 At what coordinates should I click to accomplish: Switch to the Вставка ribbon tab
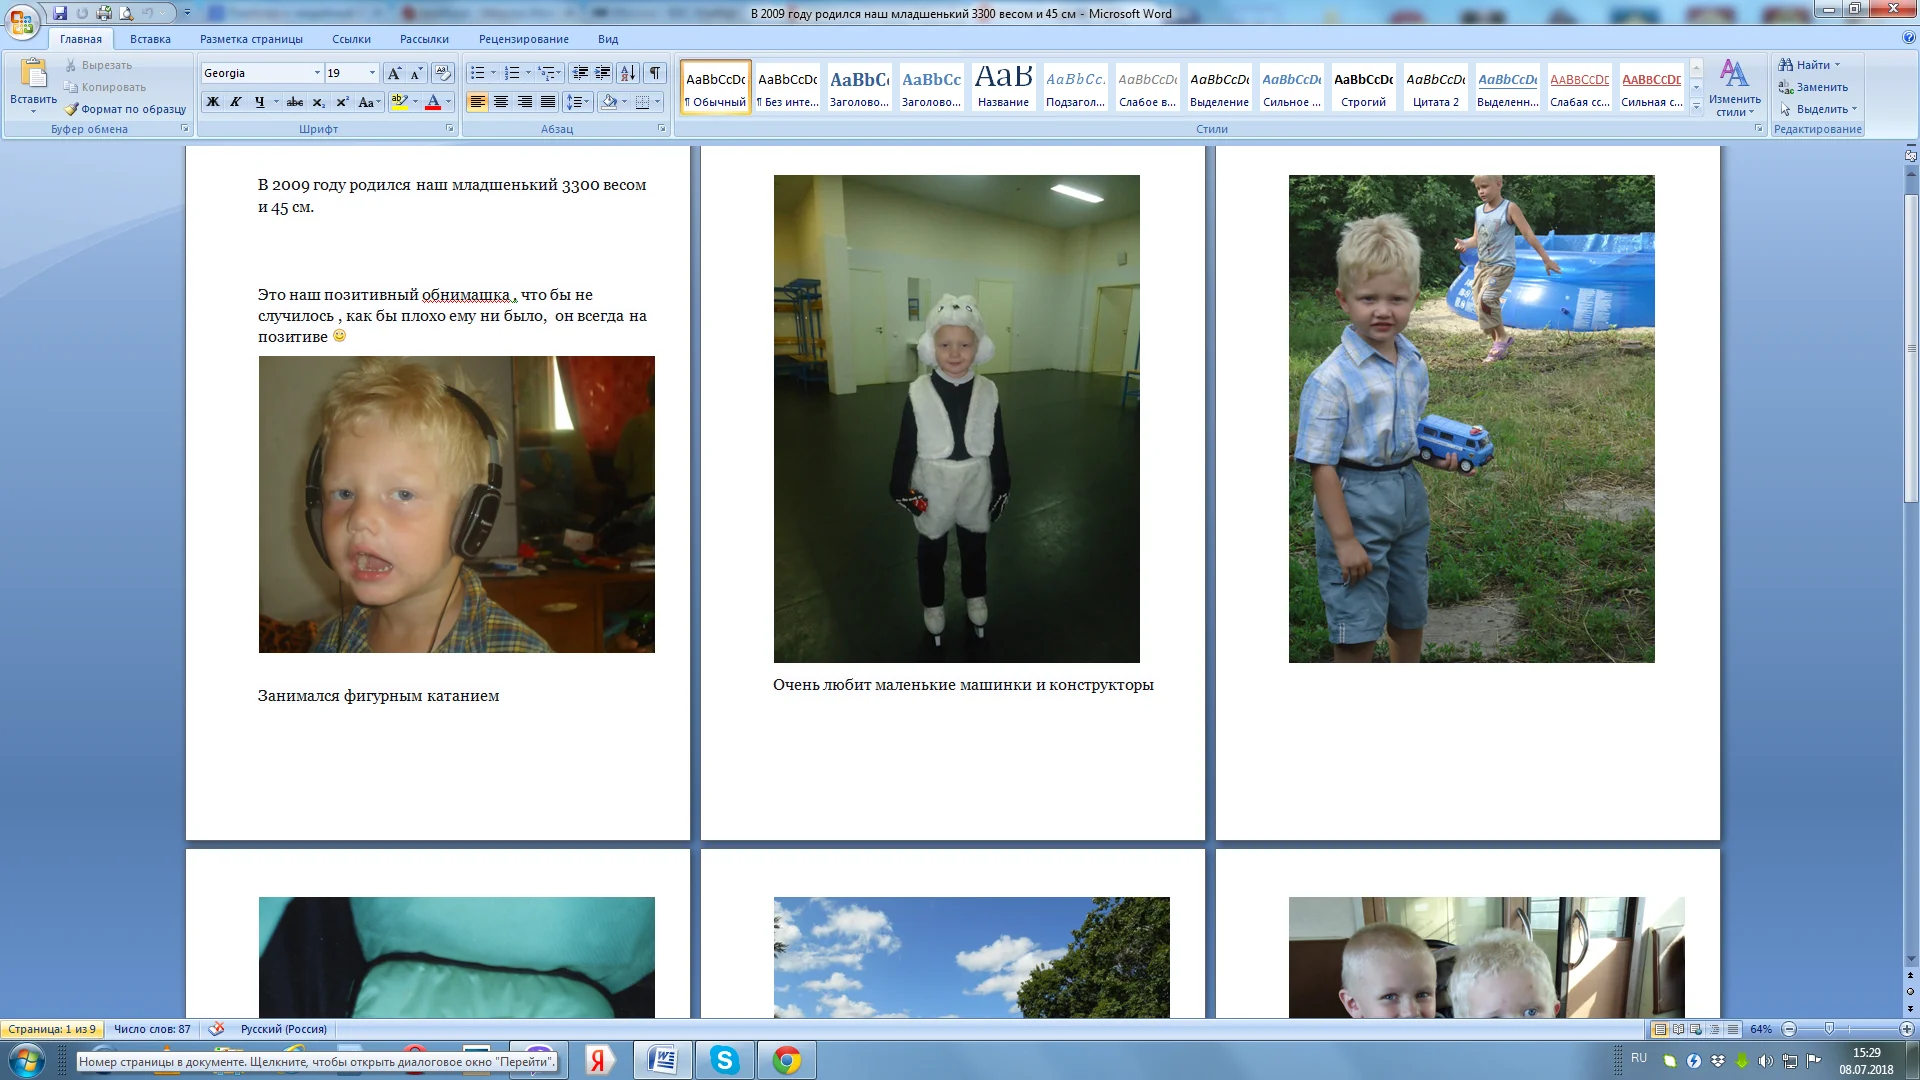click(150, 39)
